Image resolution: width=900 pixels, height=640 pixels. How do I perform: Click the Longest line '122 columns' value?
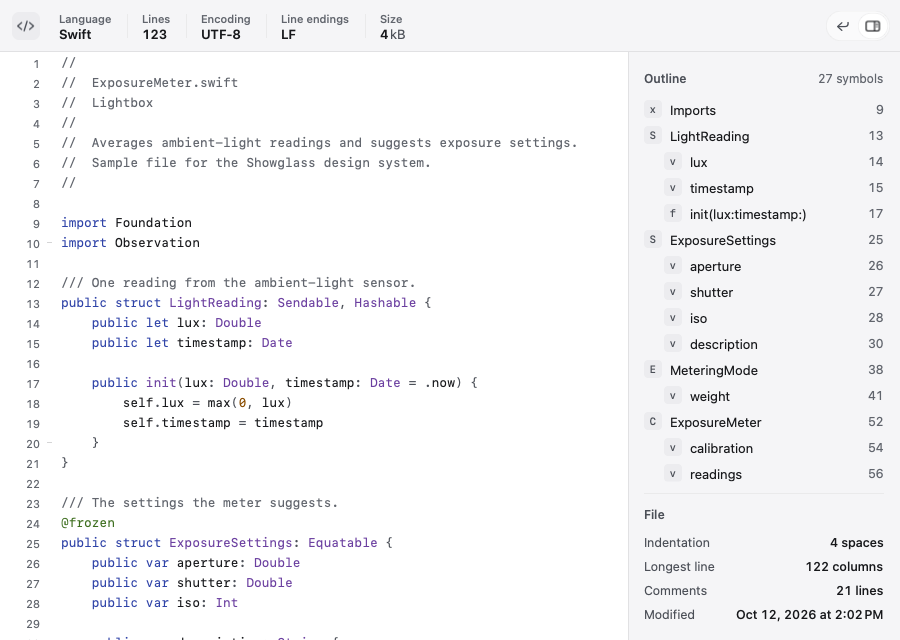[844, 567]
